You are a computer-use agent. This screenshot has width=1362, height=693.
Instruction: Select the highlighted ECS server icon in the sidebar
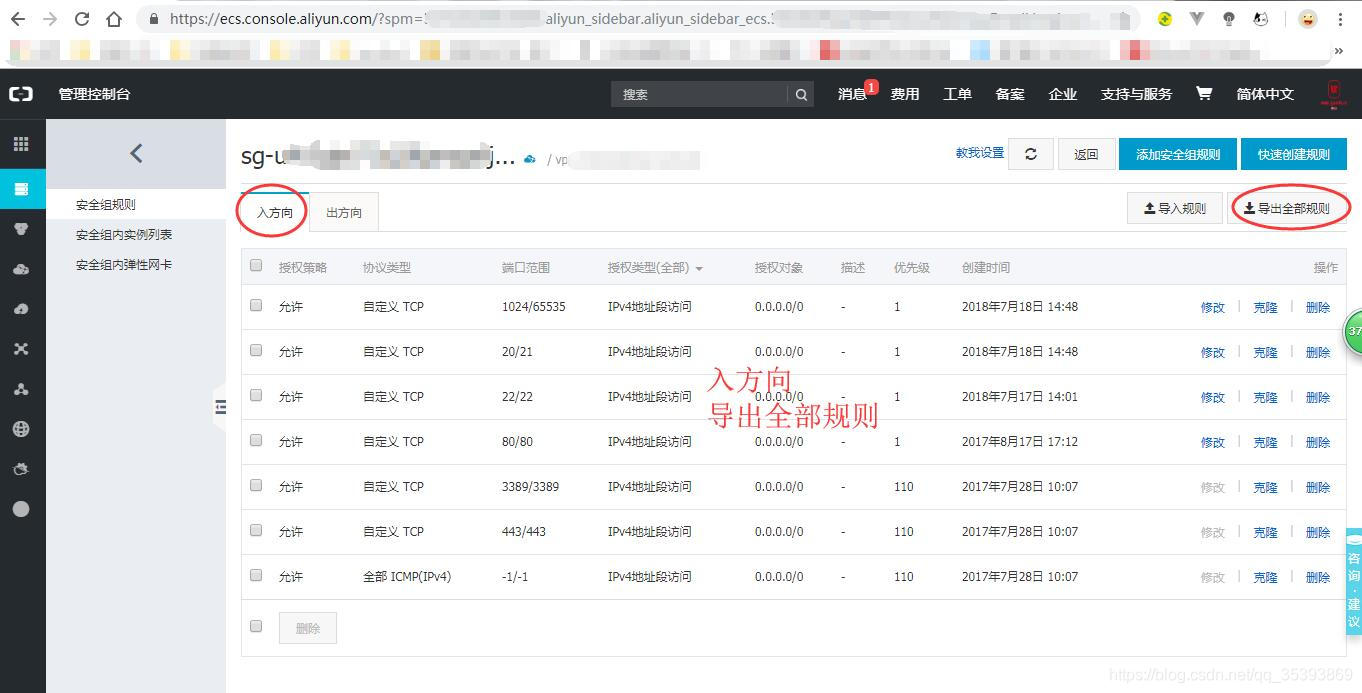[x=22, y=189]
